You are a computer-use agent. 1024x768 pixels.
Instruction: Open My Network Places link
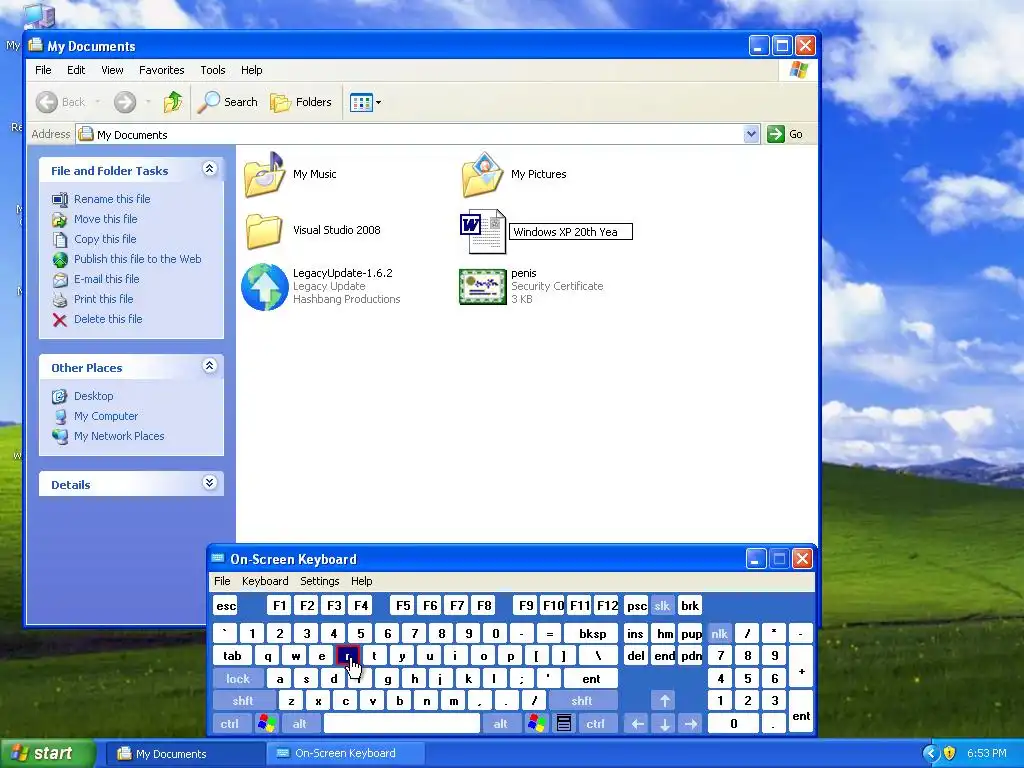click(x=119, y=436)
